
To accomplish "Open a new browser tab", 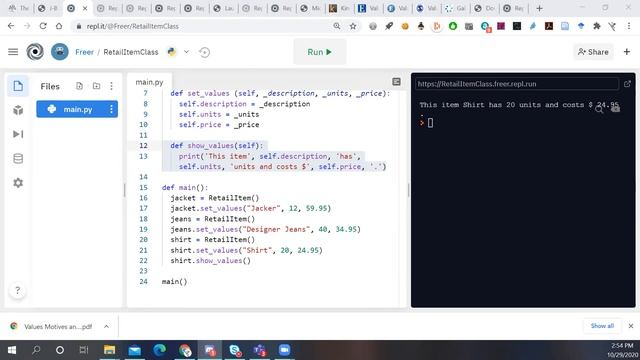I will pos(539,8).
